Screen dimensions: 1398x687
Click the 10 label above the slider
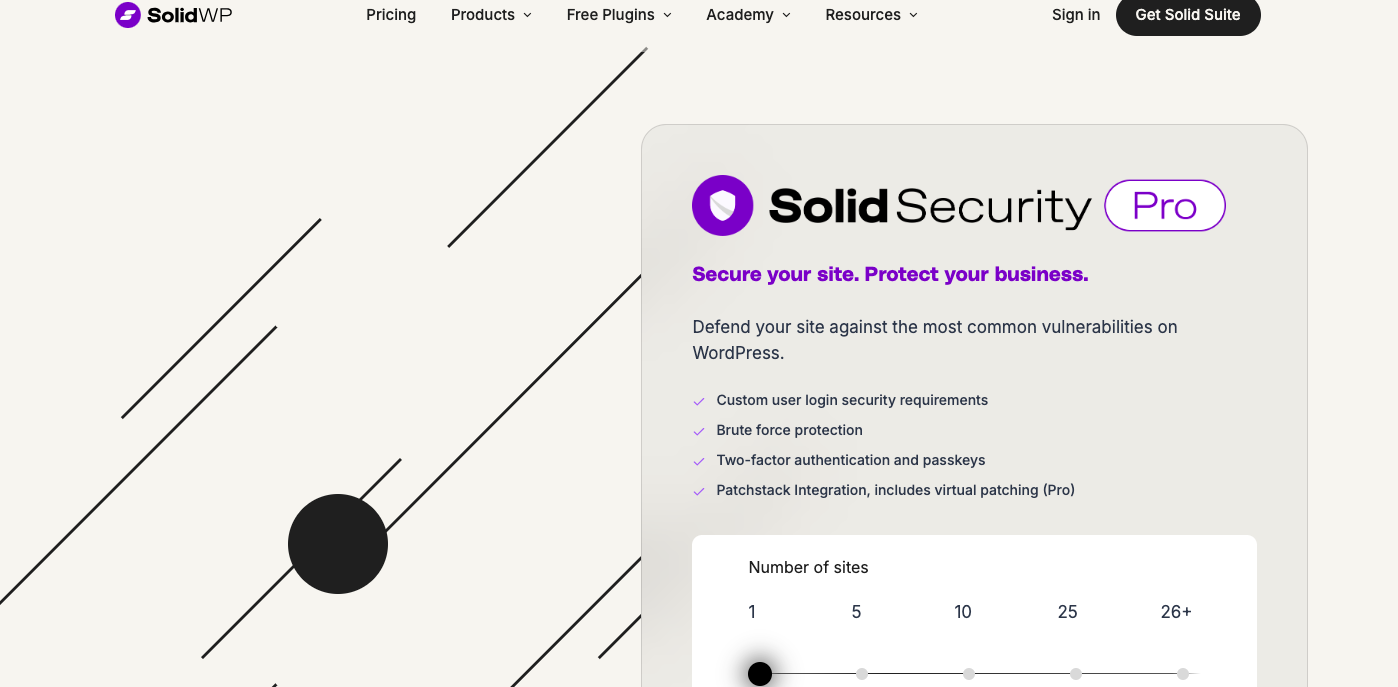pyautogui.click(x=963, y=612)
